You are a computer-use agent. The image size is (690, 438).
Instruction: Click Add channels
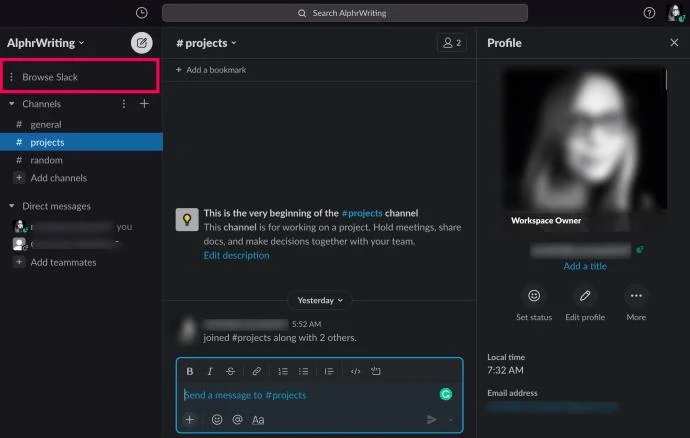tap(59, 178)
